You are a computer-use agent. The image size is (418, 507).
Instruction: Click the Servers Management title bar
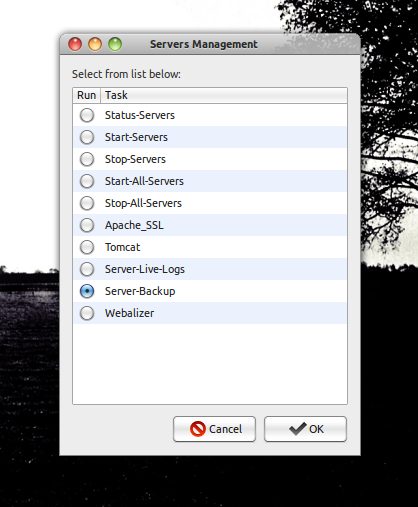[210, 44]
